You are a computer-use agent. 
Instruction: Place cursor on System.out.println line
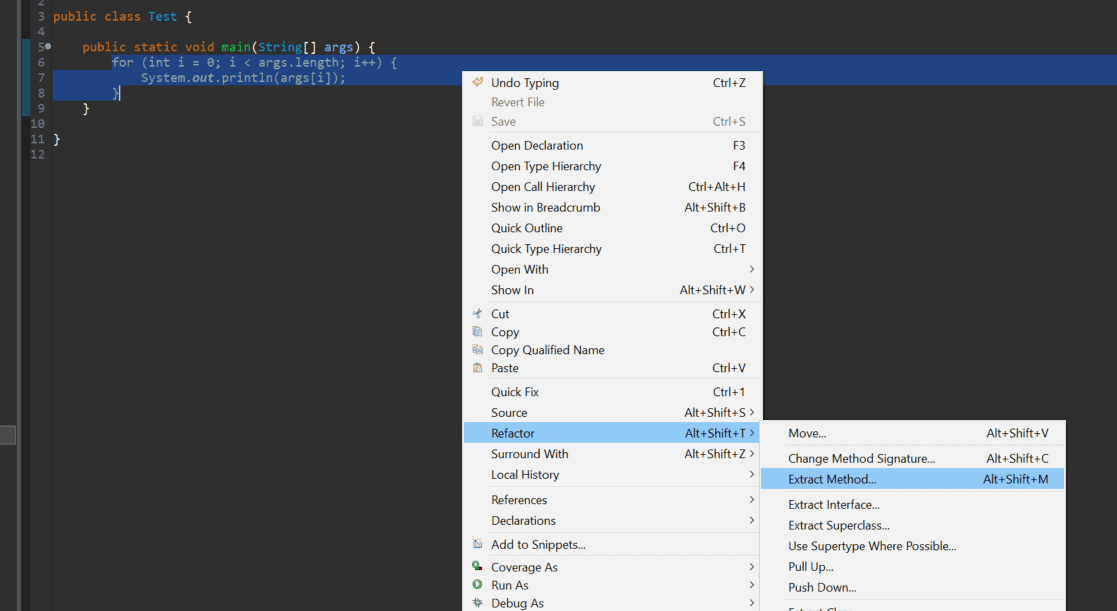tap(243, 78)
